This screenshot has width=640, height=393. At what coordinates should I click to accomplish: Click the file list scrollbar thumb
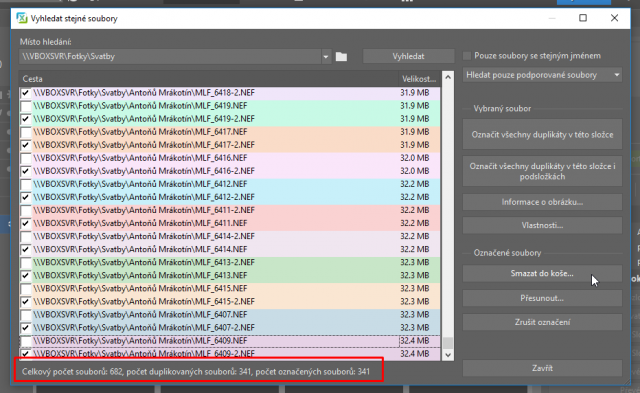pos(448,343)
